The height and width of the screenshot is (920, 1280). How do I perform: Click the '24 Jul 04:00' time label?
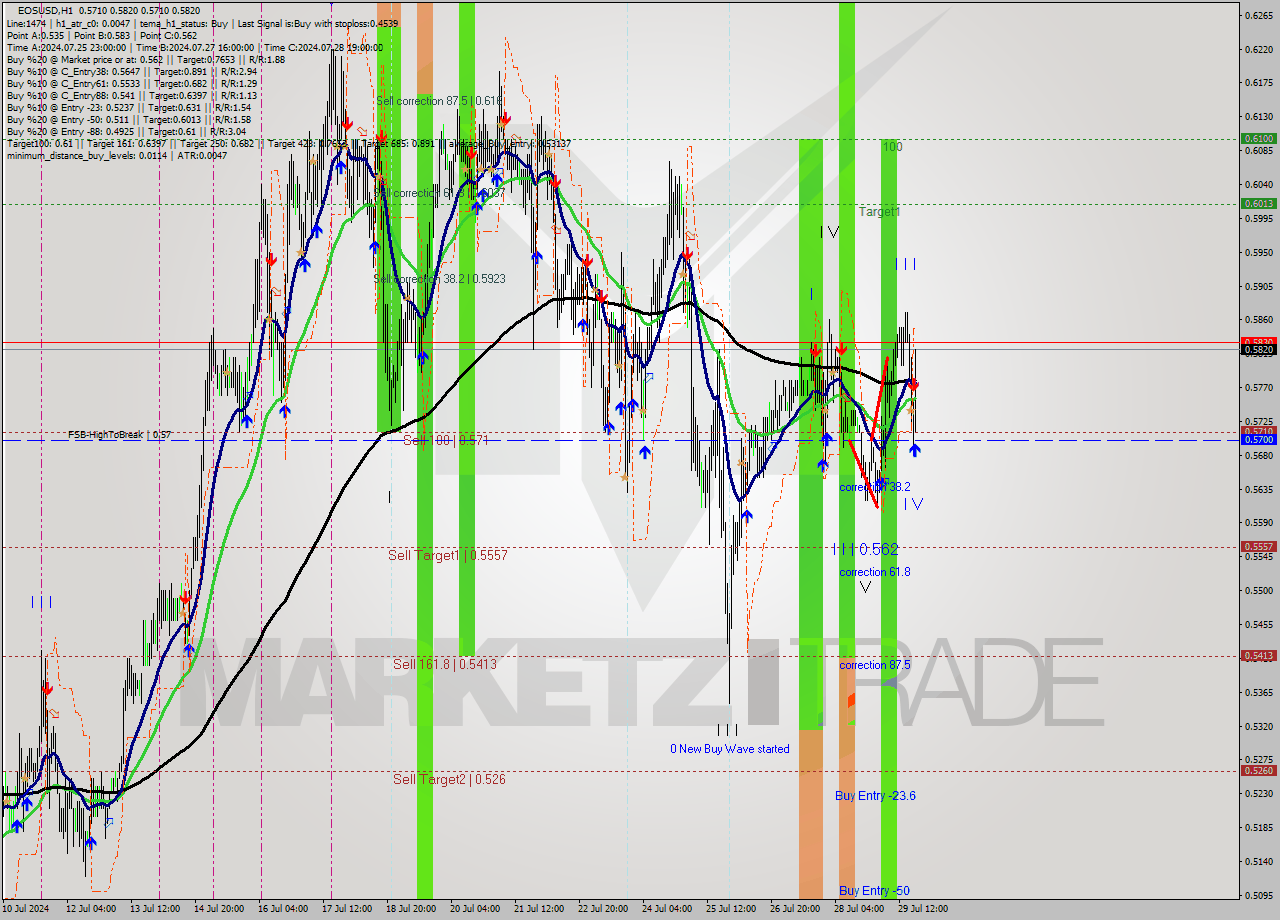point(669,909)
